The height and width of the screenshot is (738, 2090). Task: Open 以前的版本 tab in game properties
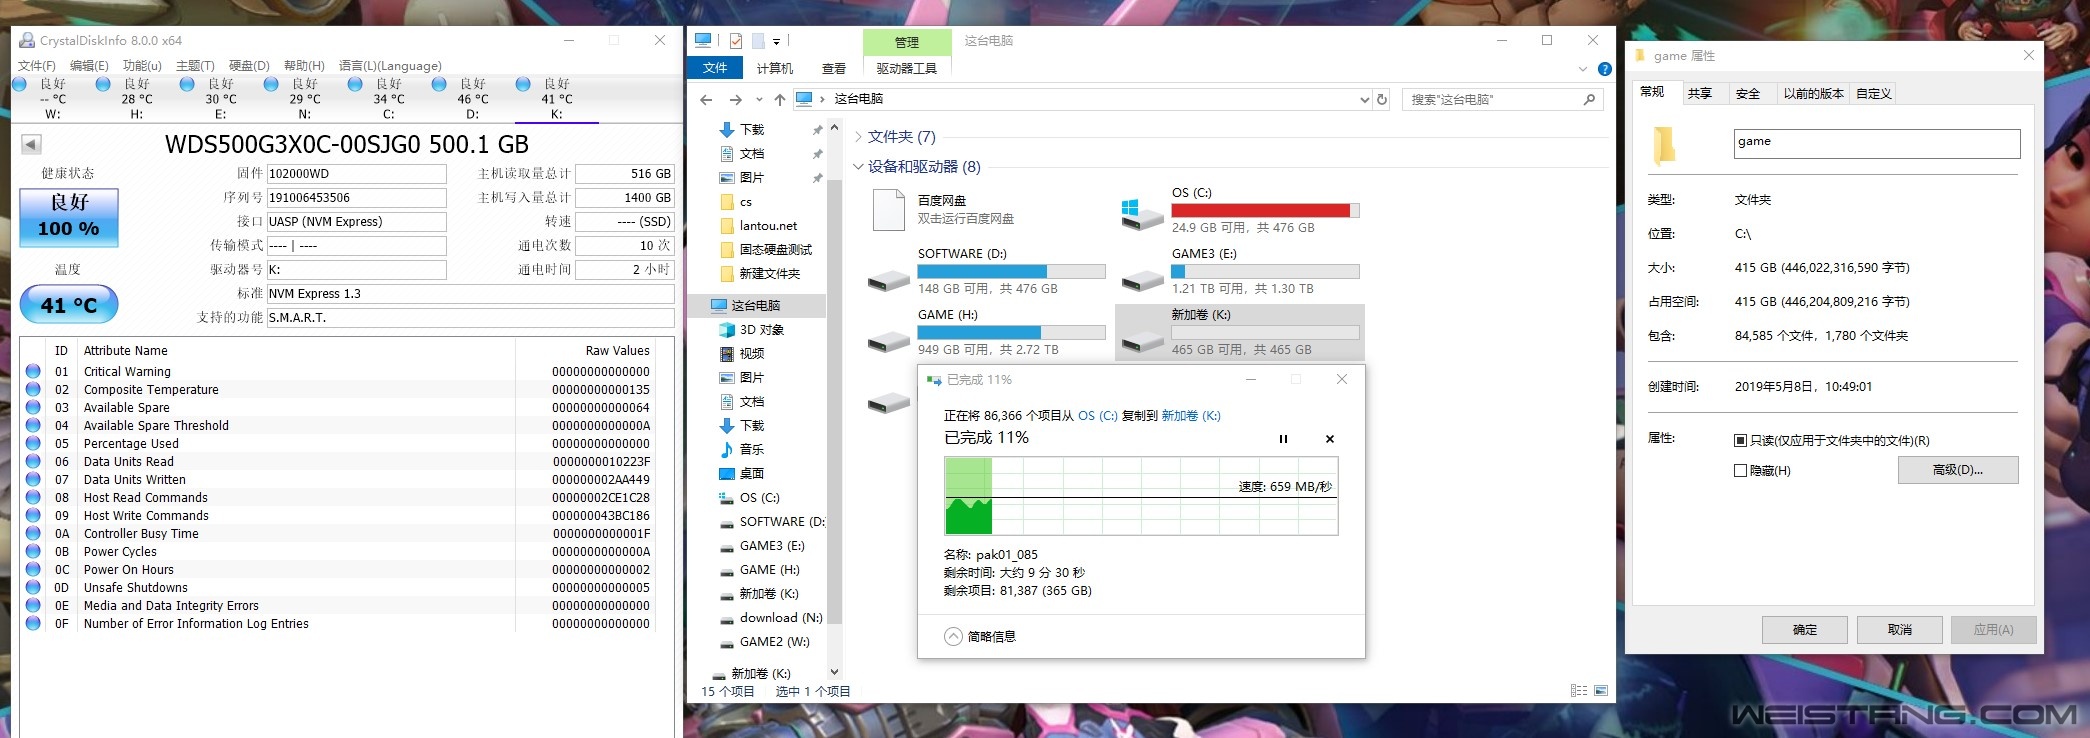click(x=1813, y=94)
